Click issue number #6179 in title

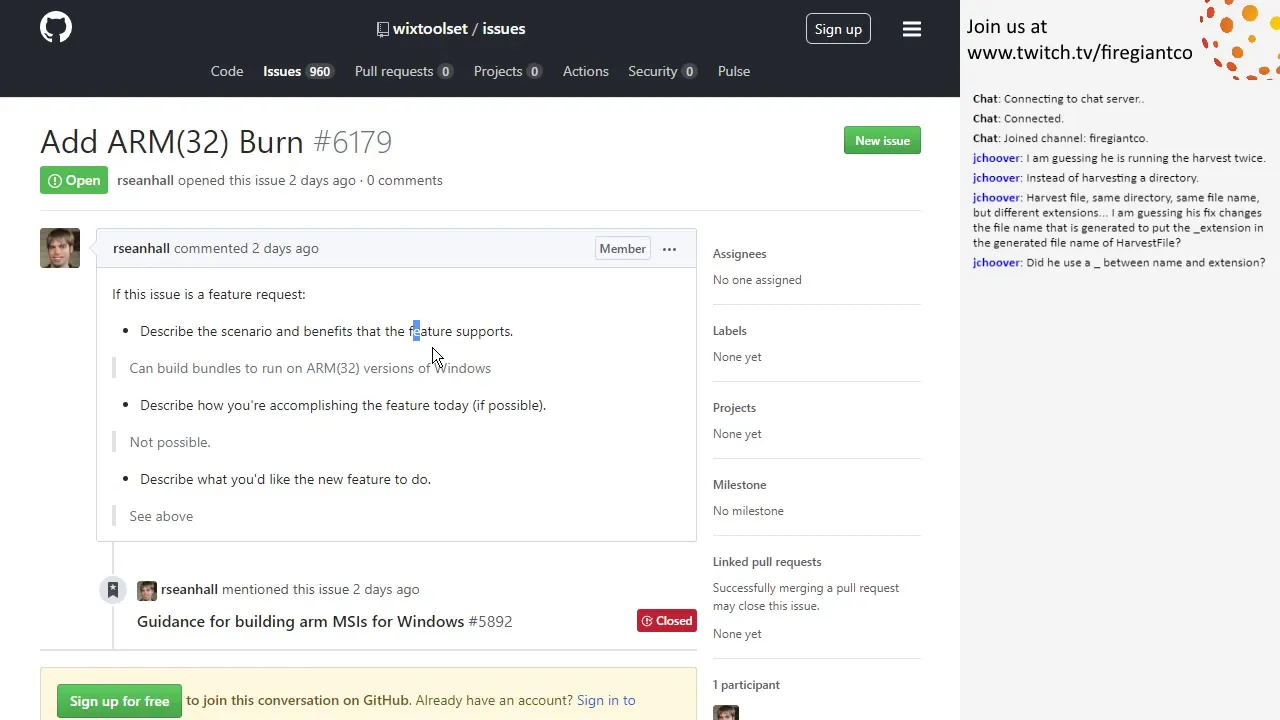(x=353, y=142)
